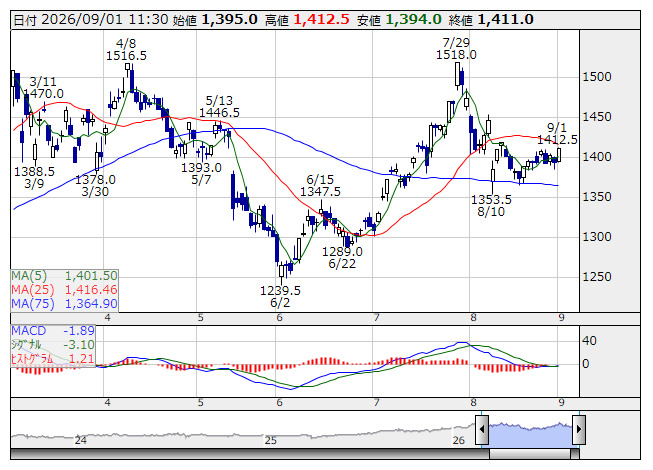653x470 pixels.
Task: Click the 1393.0 5/7 low label
Action: pyautogui.click(x=201, y=174)
